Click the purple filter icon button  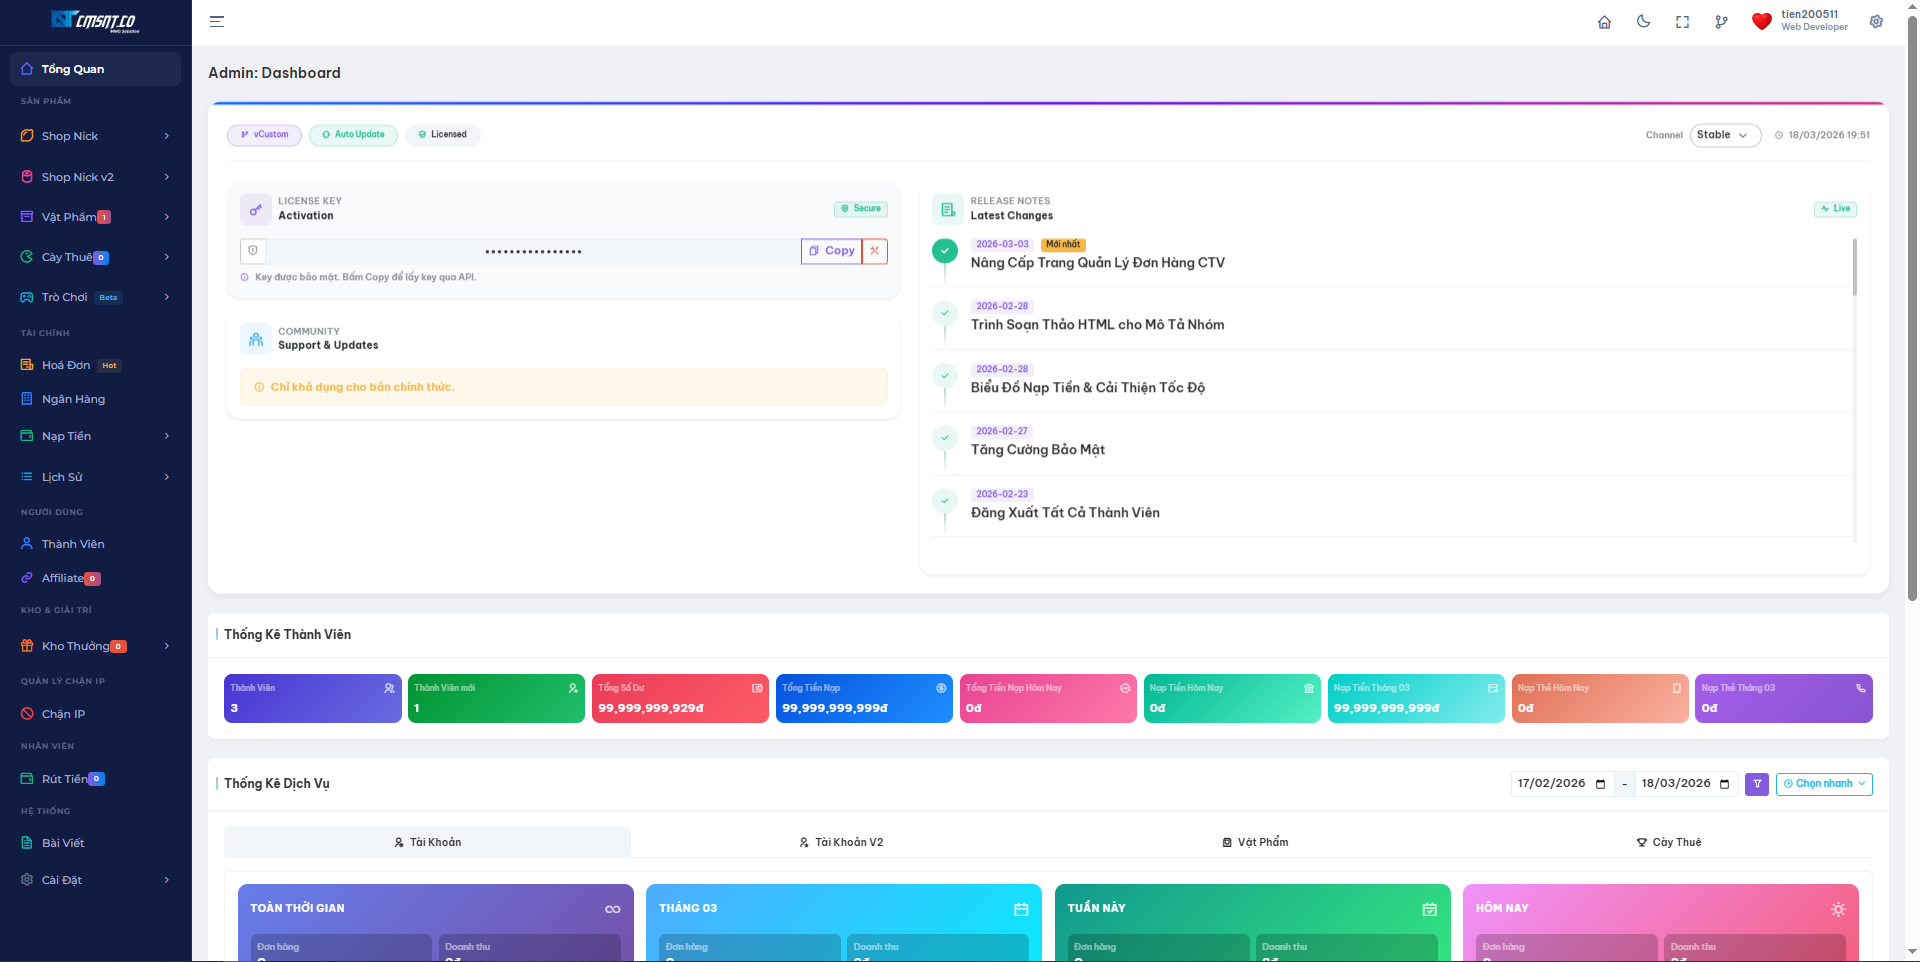pos(1757,784)
